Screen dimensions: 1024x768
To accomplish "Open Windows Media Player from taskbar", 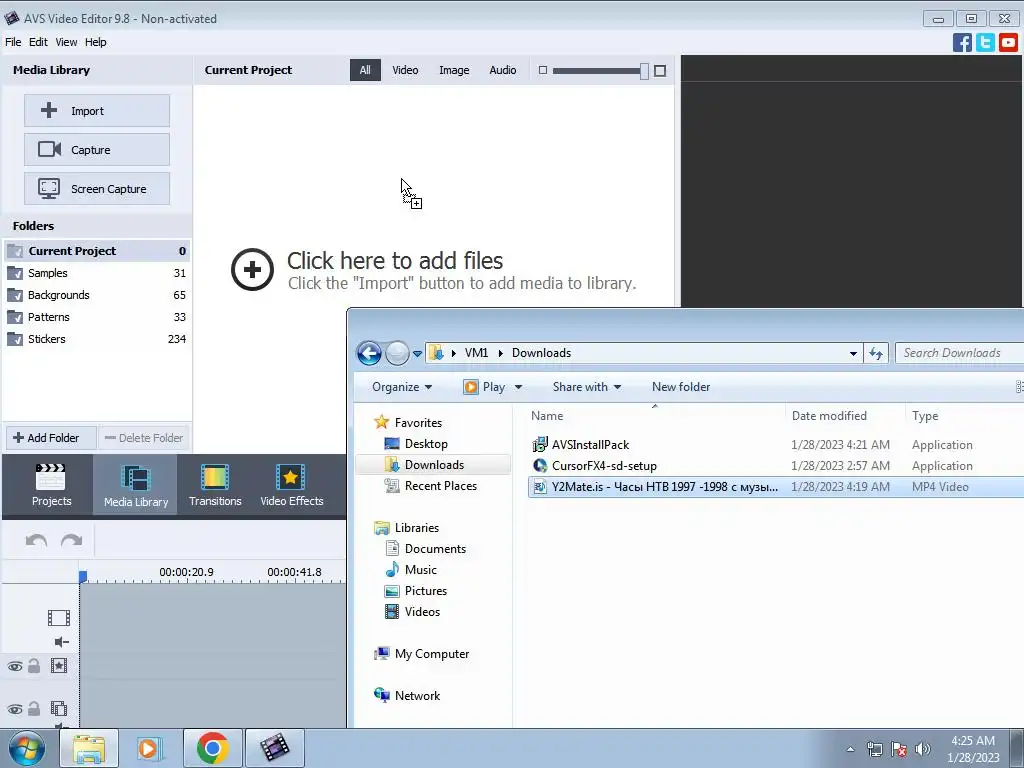I will [x=148, y=748].
